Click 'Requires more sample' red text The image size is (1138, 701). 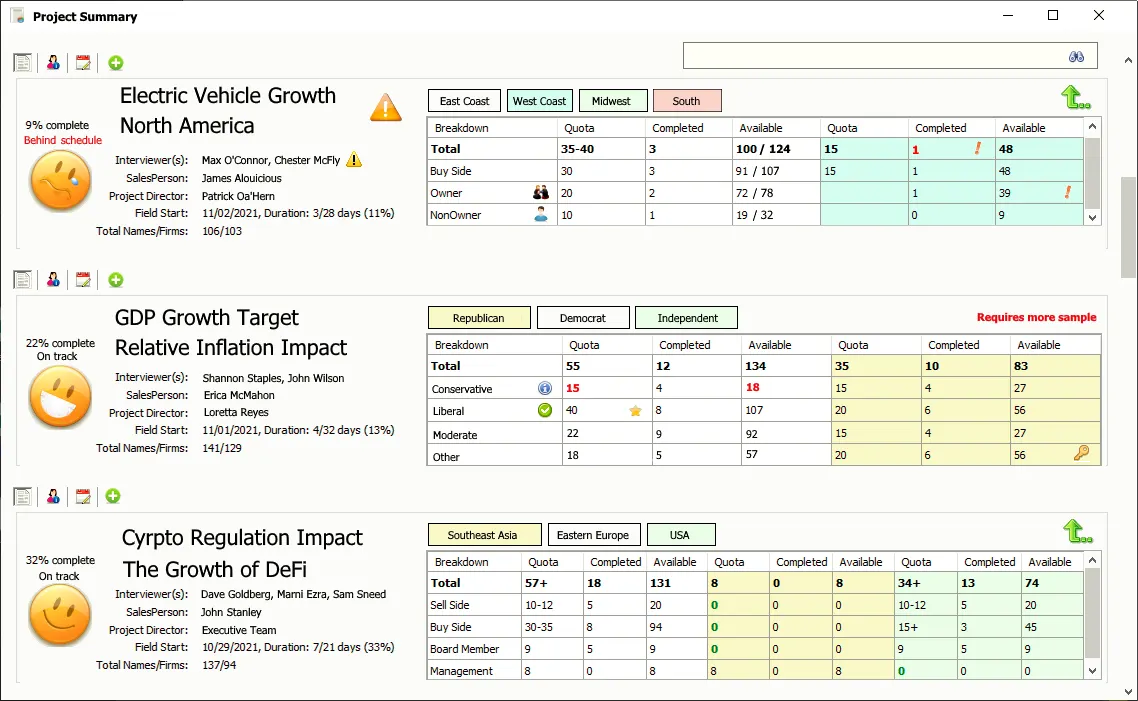(1036, 317)
